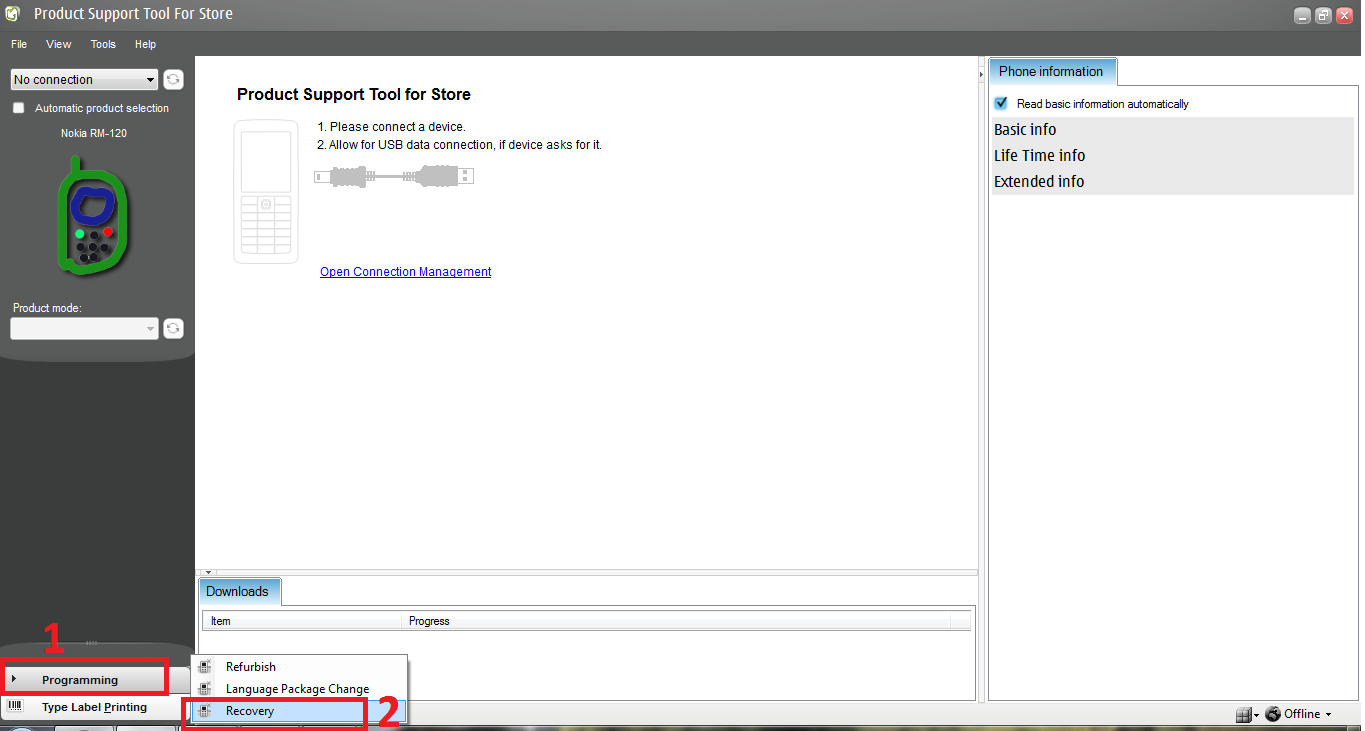Screen dimensions: 1365x731
Task: Choose Language Package Change menu entry
Action: click(299, 689)
